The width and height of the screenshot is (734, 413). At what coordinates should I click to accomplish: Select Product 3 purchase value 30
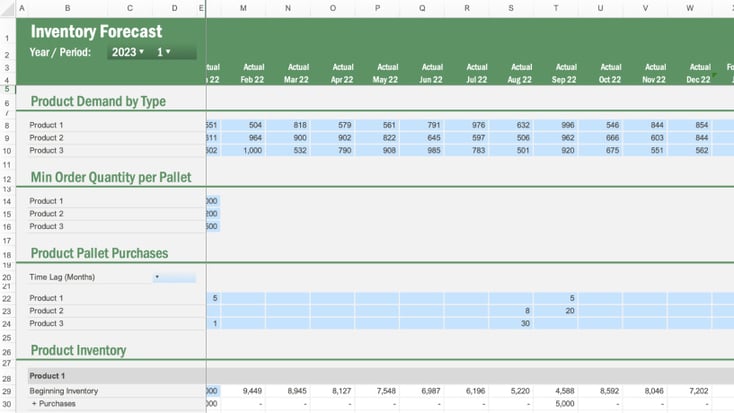(511, 323)
